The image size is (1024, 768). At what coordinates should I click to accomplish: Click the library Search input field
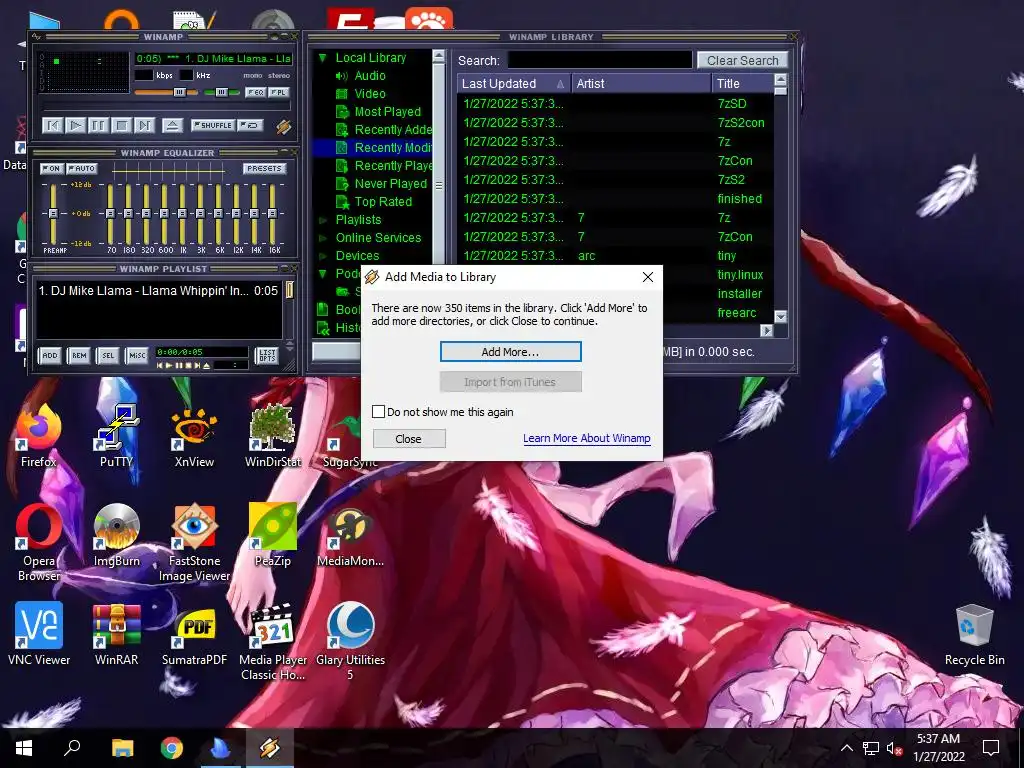[600, 60]
